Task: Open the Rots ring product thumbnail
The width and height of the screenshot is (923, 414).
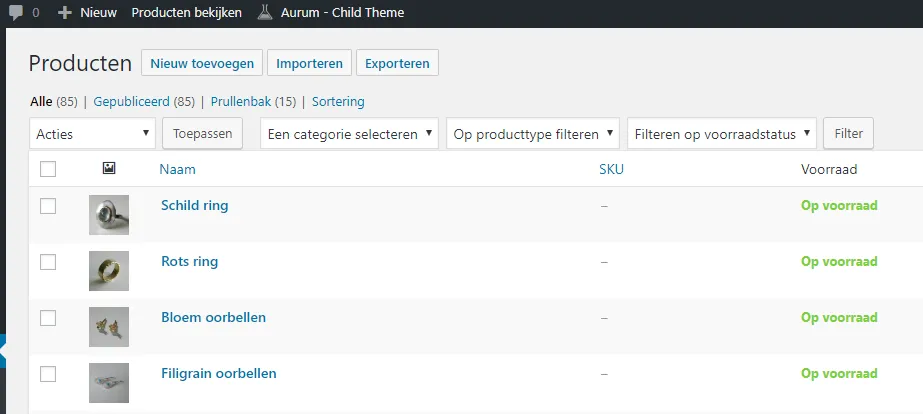Action: (x=109, y=270)
